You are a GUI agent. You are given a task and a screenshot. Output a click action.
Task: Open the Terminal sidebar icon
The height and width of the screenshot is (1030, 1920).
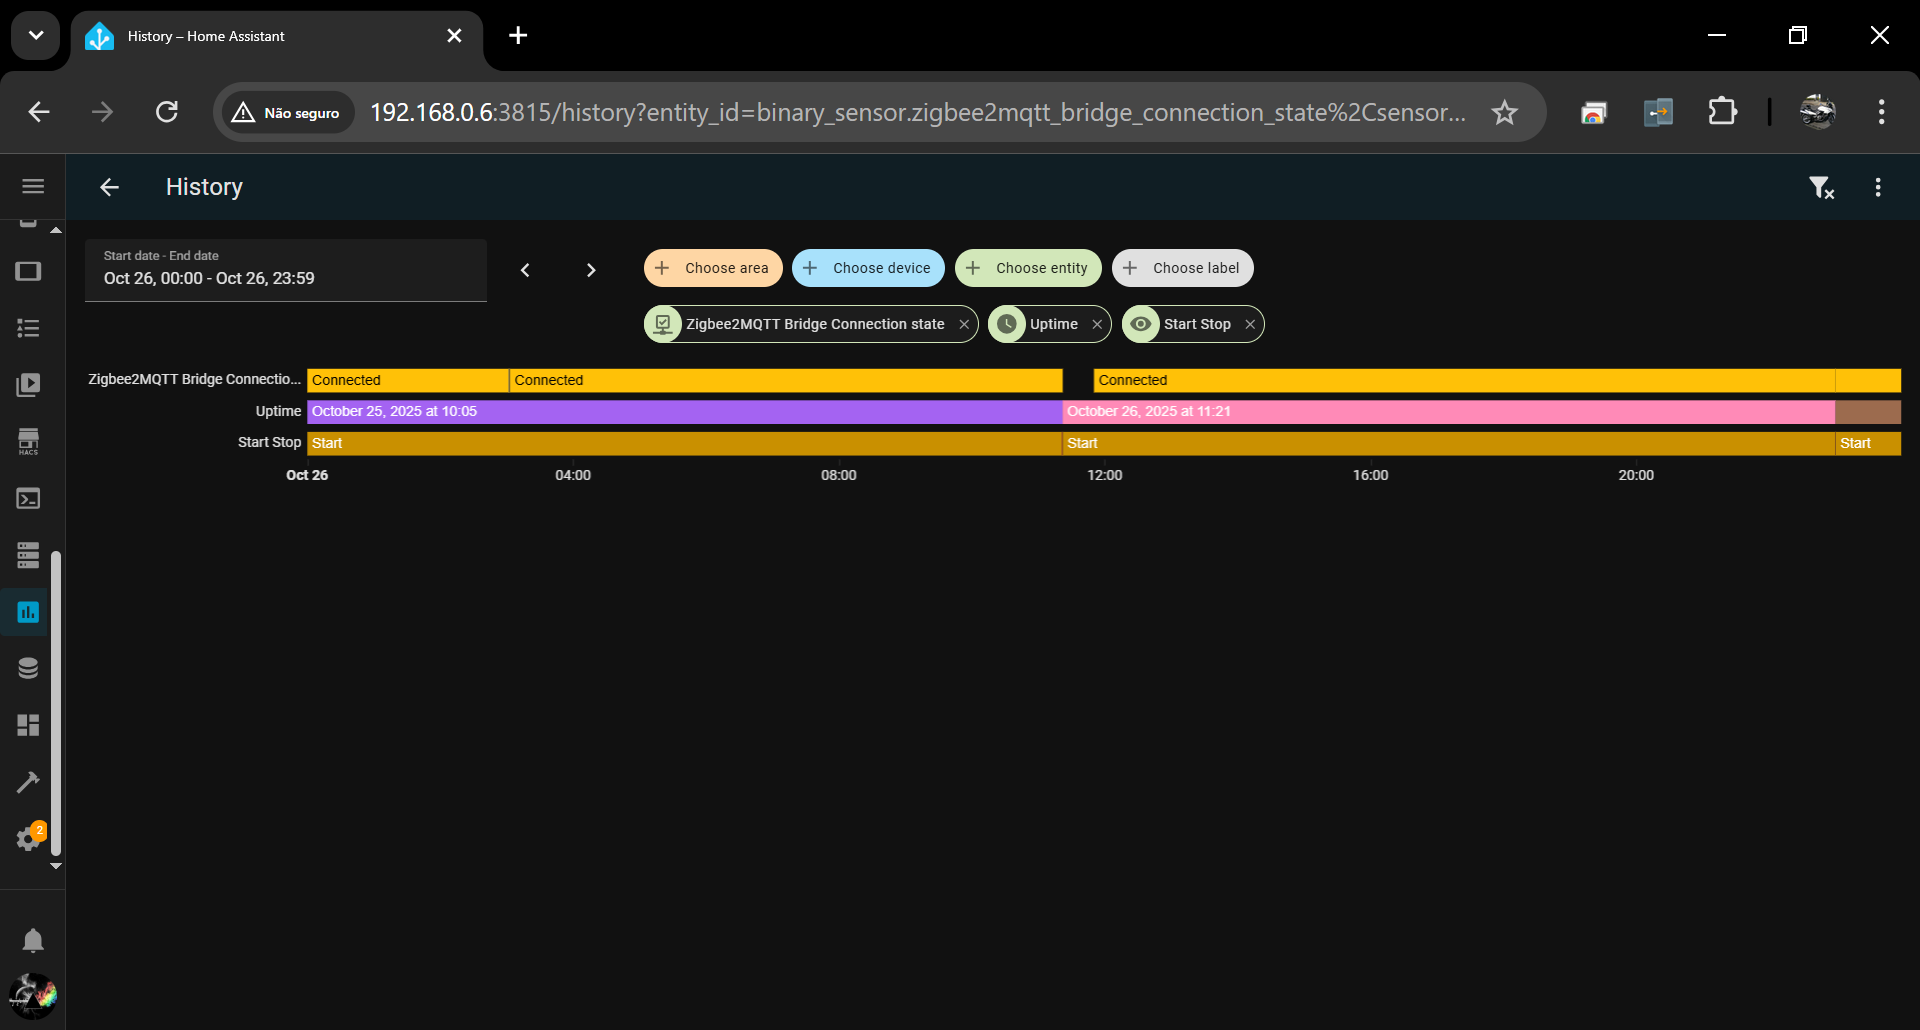[x=28, y=498]
